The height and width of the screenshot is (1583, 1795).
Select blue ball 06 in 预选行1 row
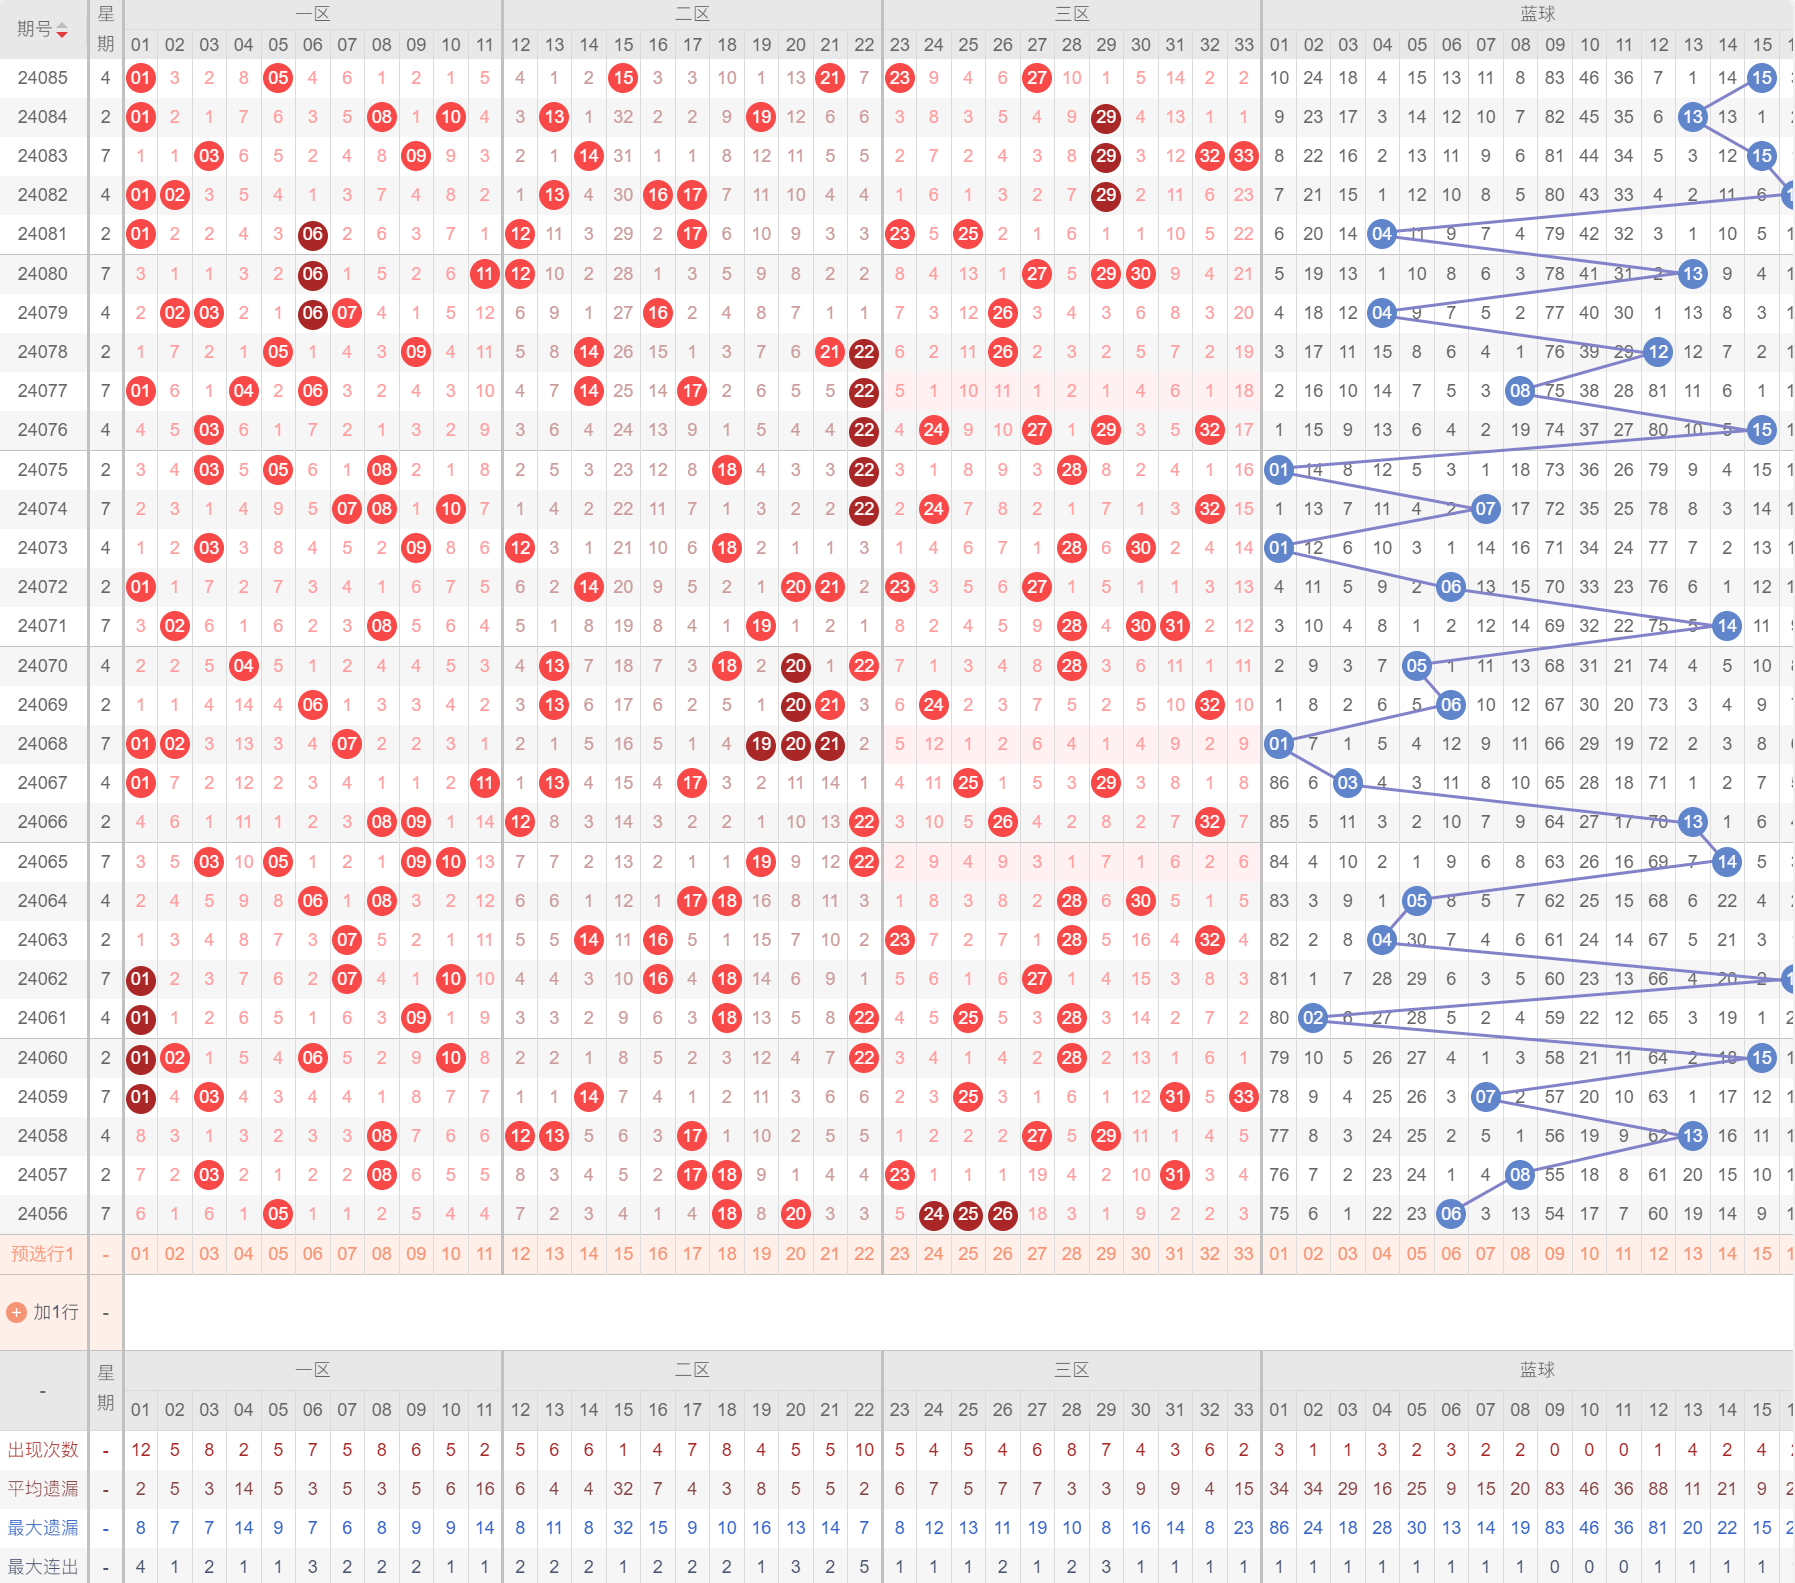1451,1254
